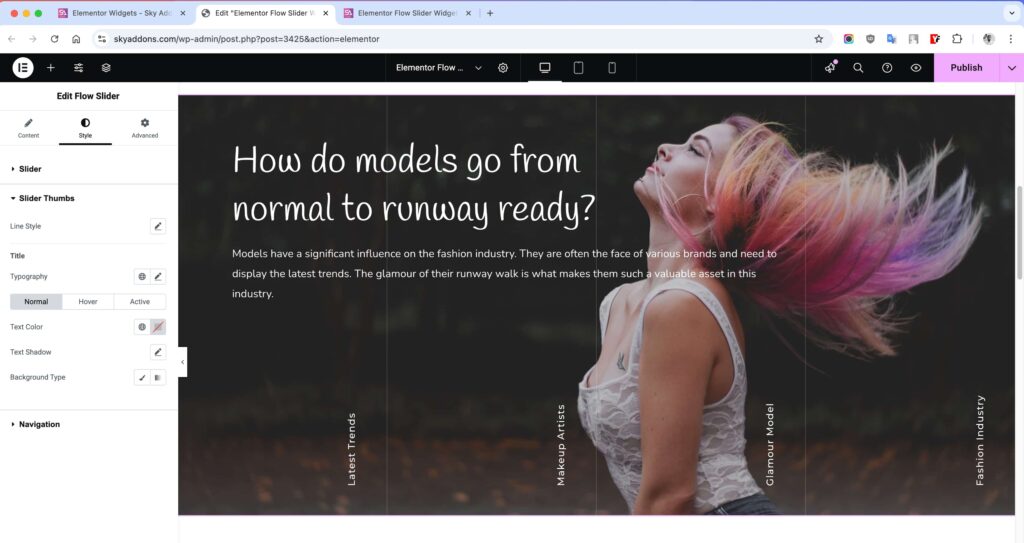
Task: Edit Line Style with pencil icon
Action: point(157,226)
